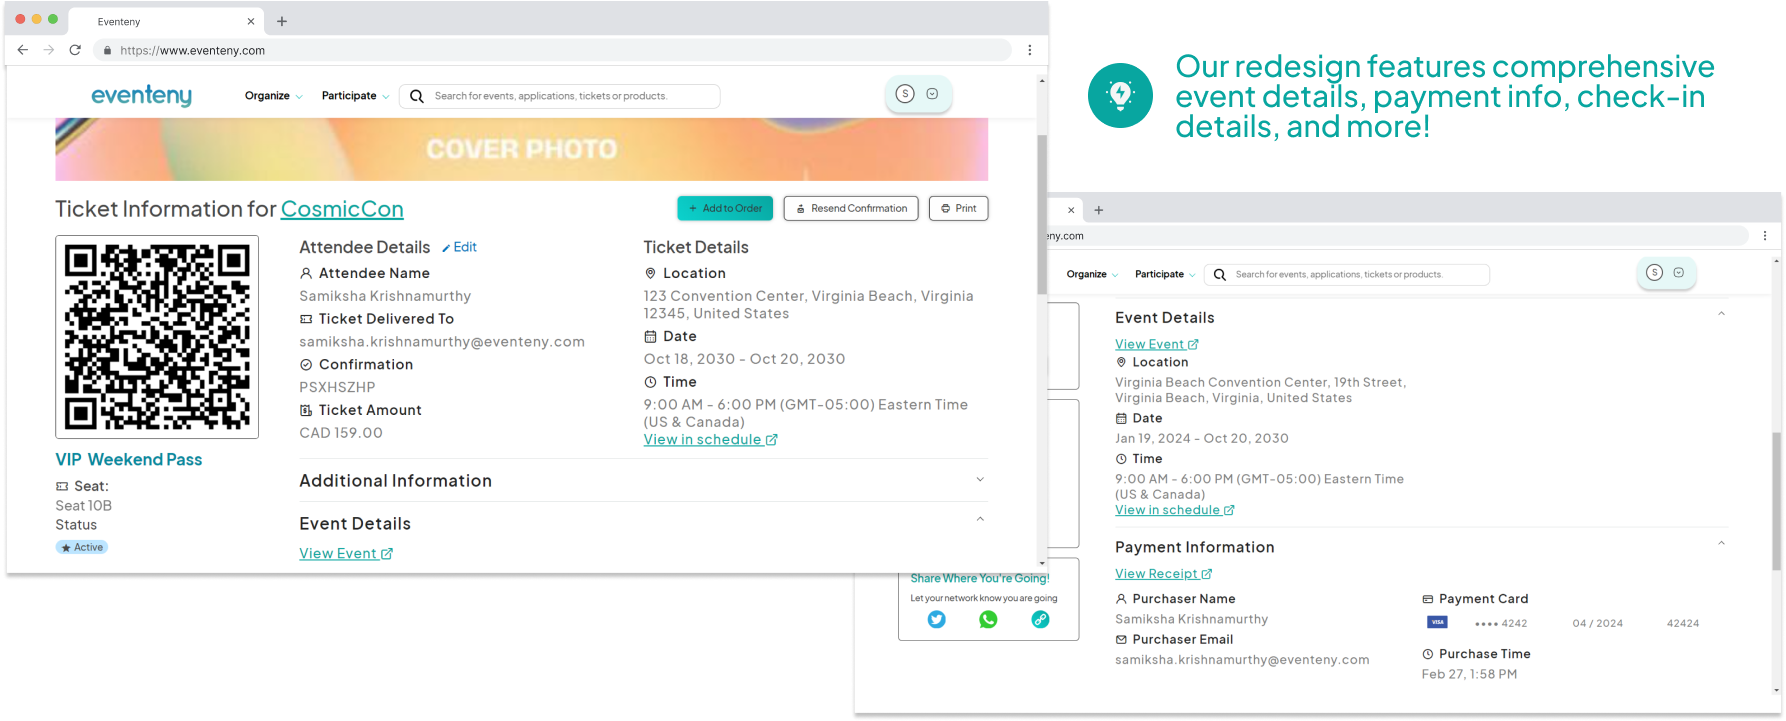This screenshot has width=1786, height=721.
Task: Click the S profile avatar in the back window
Action: coord(1654,272)
